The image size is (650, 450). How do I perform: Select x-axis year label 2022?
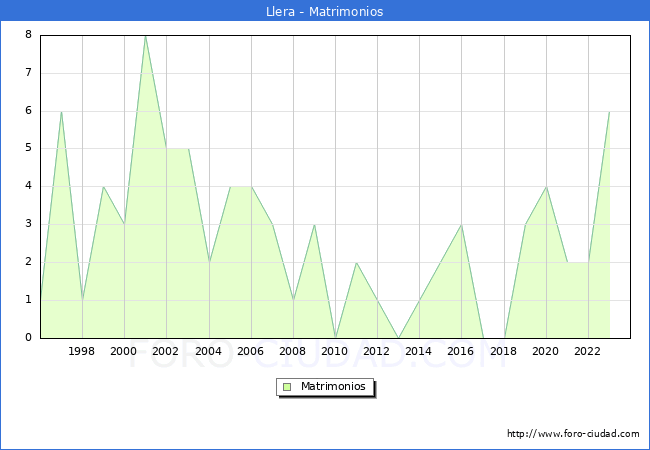[x=587, y=351]
